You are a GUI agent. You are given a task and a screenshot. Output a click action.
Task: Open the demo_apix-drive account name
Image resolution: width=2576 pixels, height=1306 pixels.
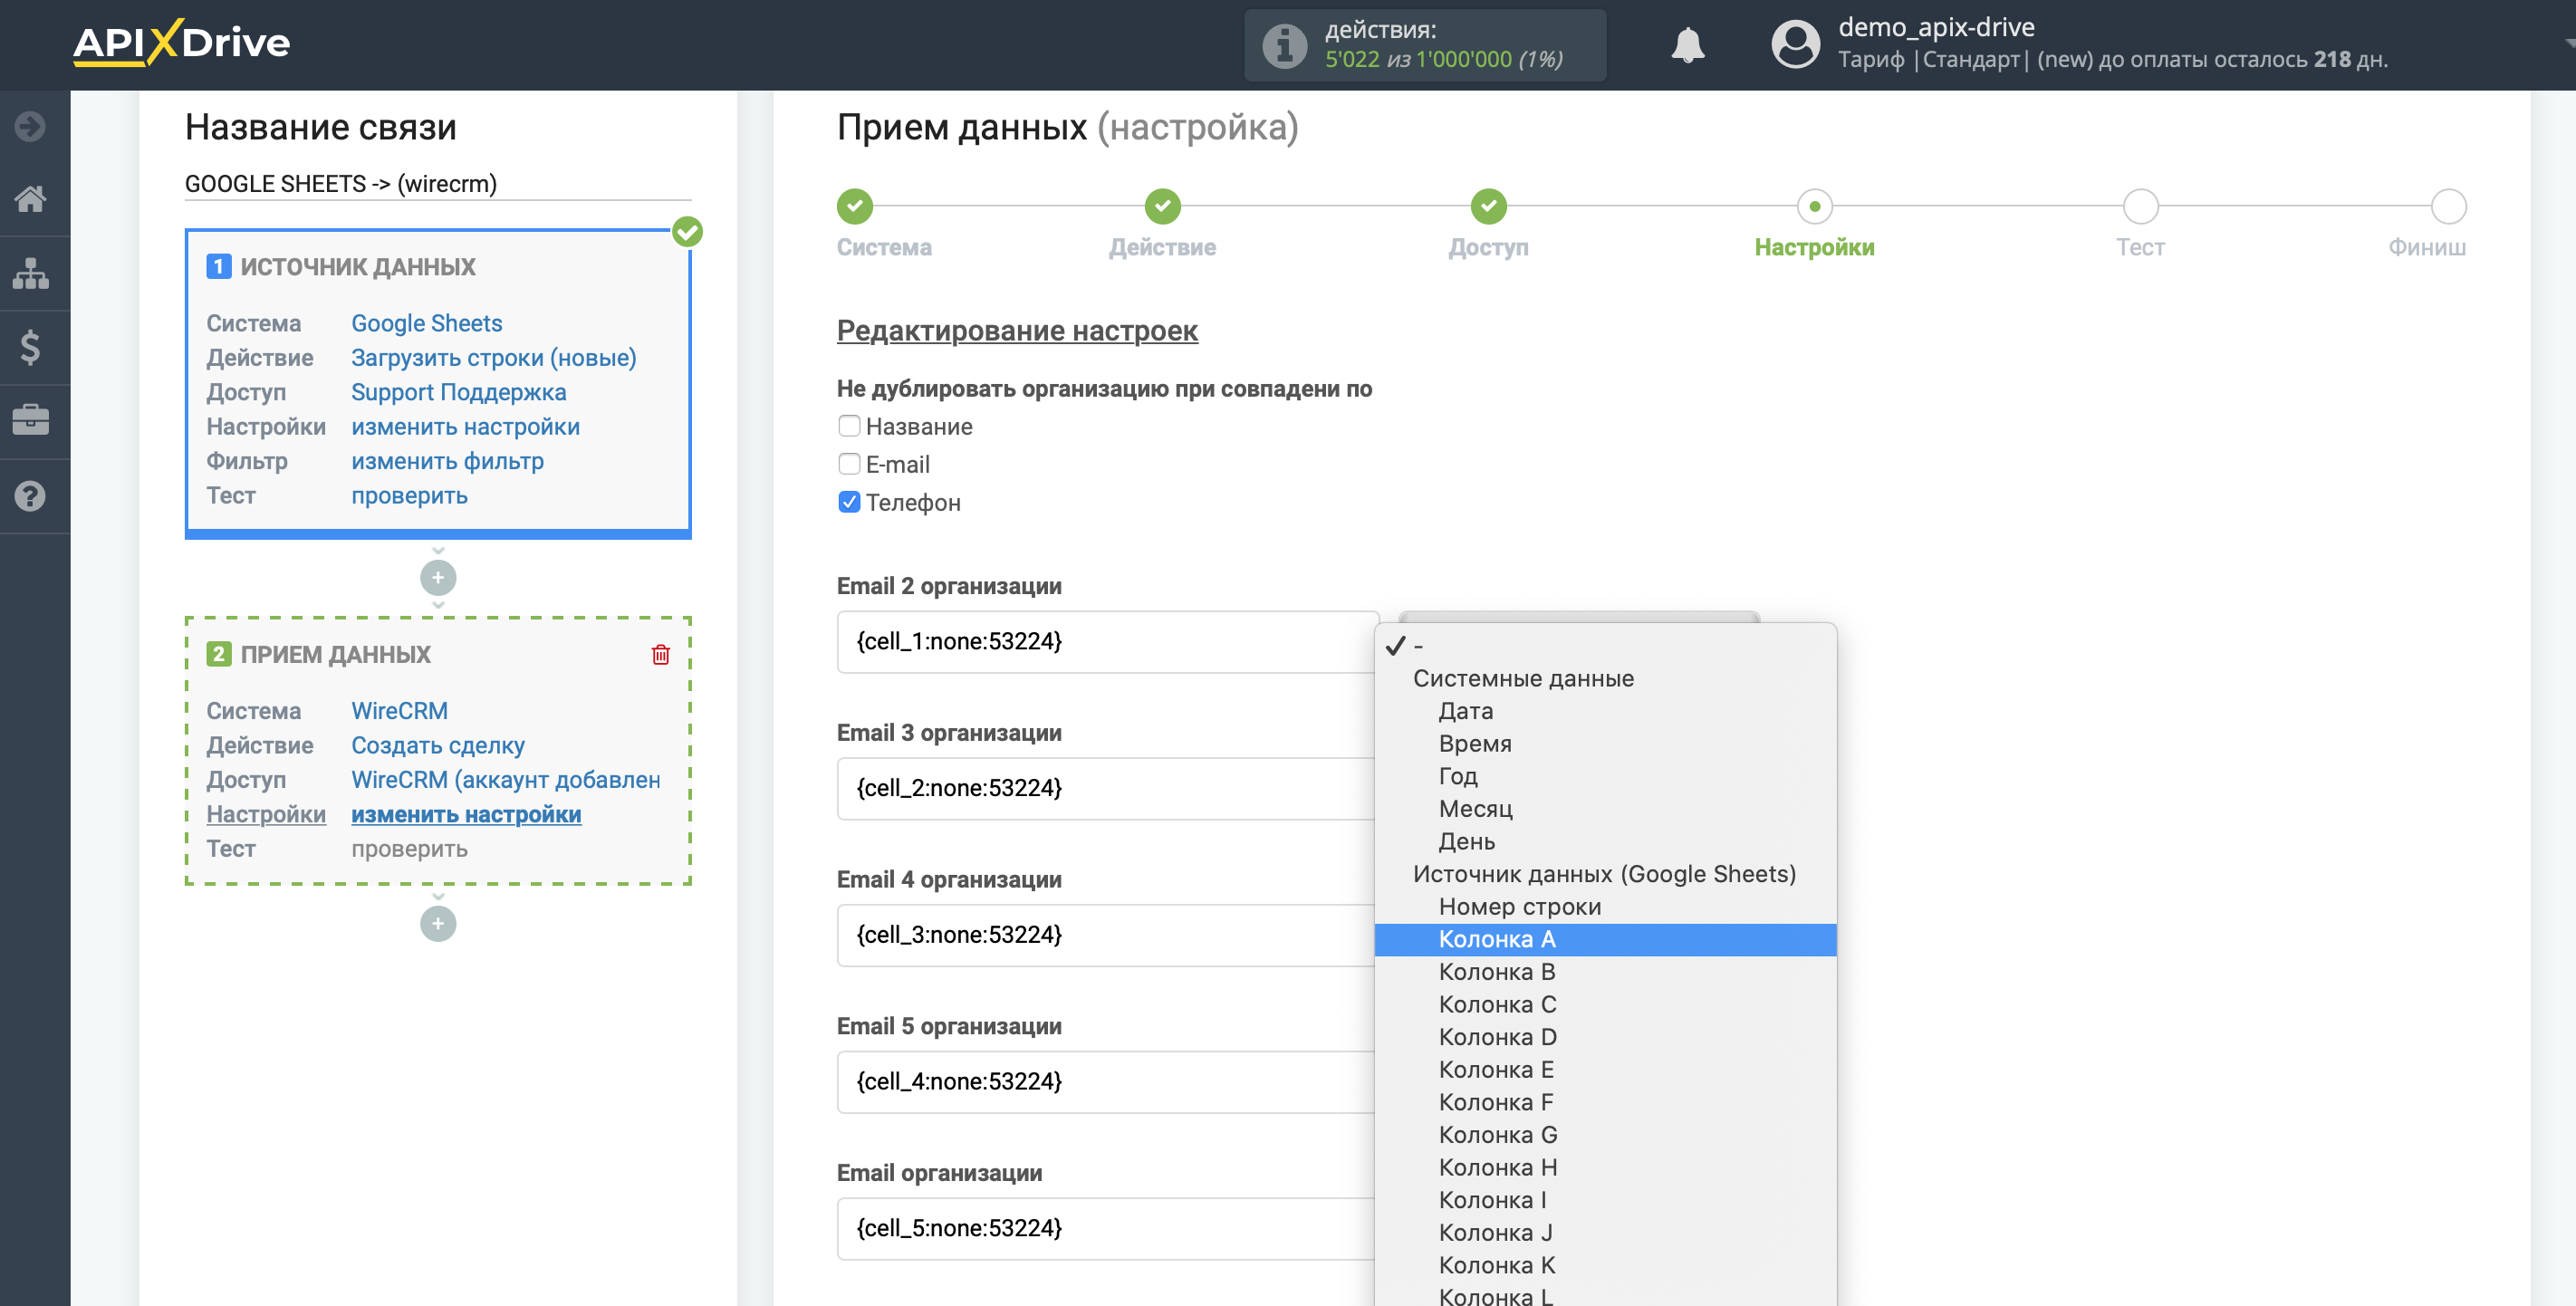pos(1936,27)
